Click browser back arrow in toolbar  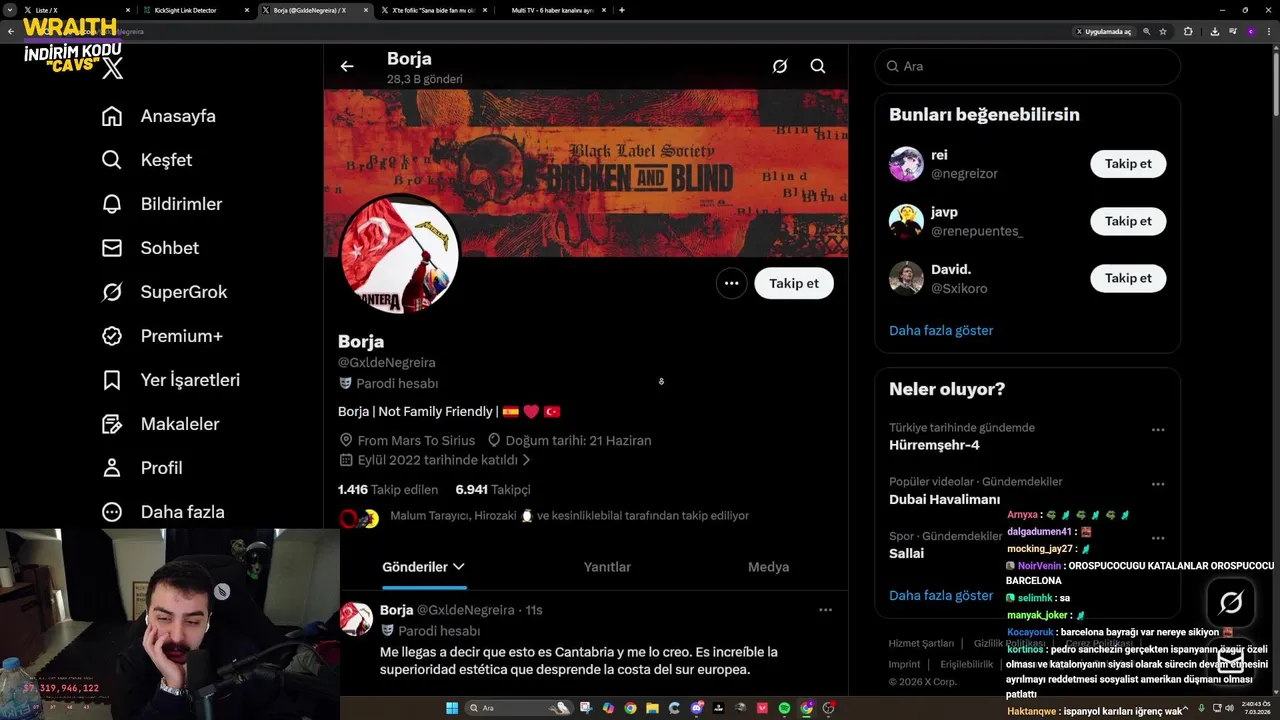coord(11,31)
